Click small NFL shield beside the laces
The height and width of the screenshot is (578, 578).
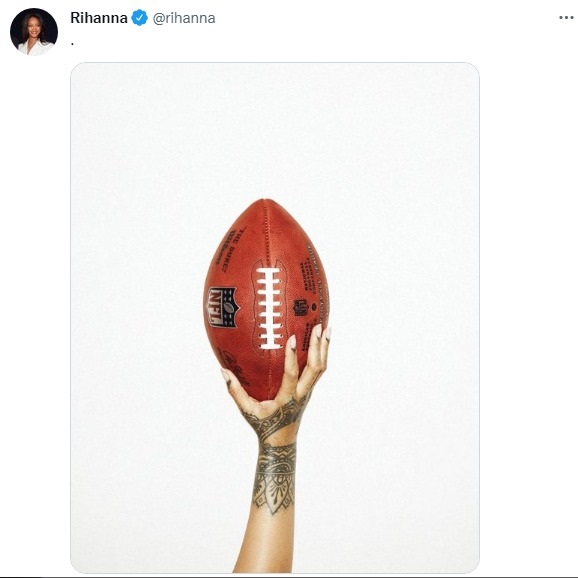click(300, 307)
